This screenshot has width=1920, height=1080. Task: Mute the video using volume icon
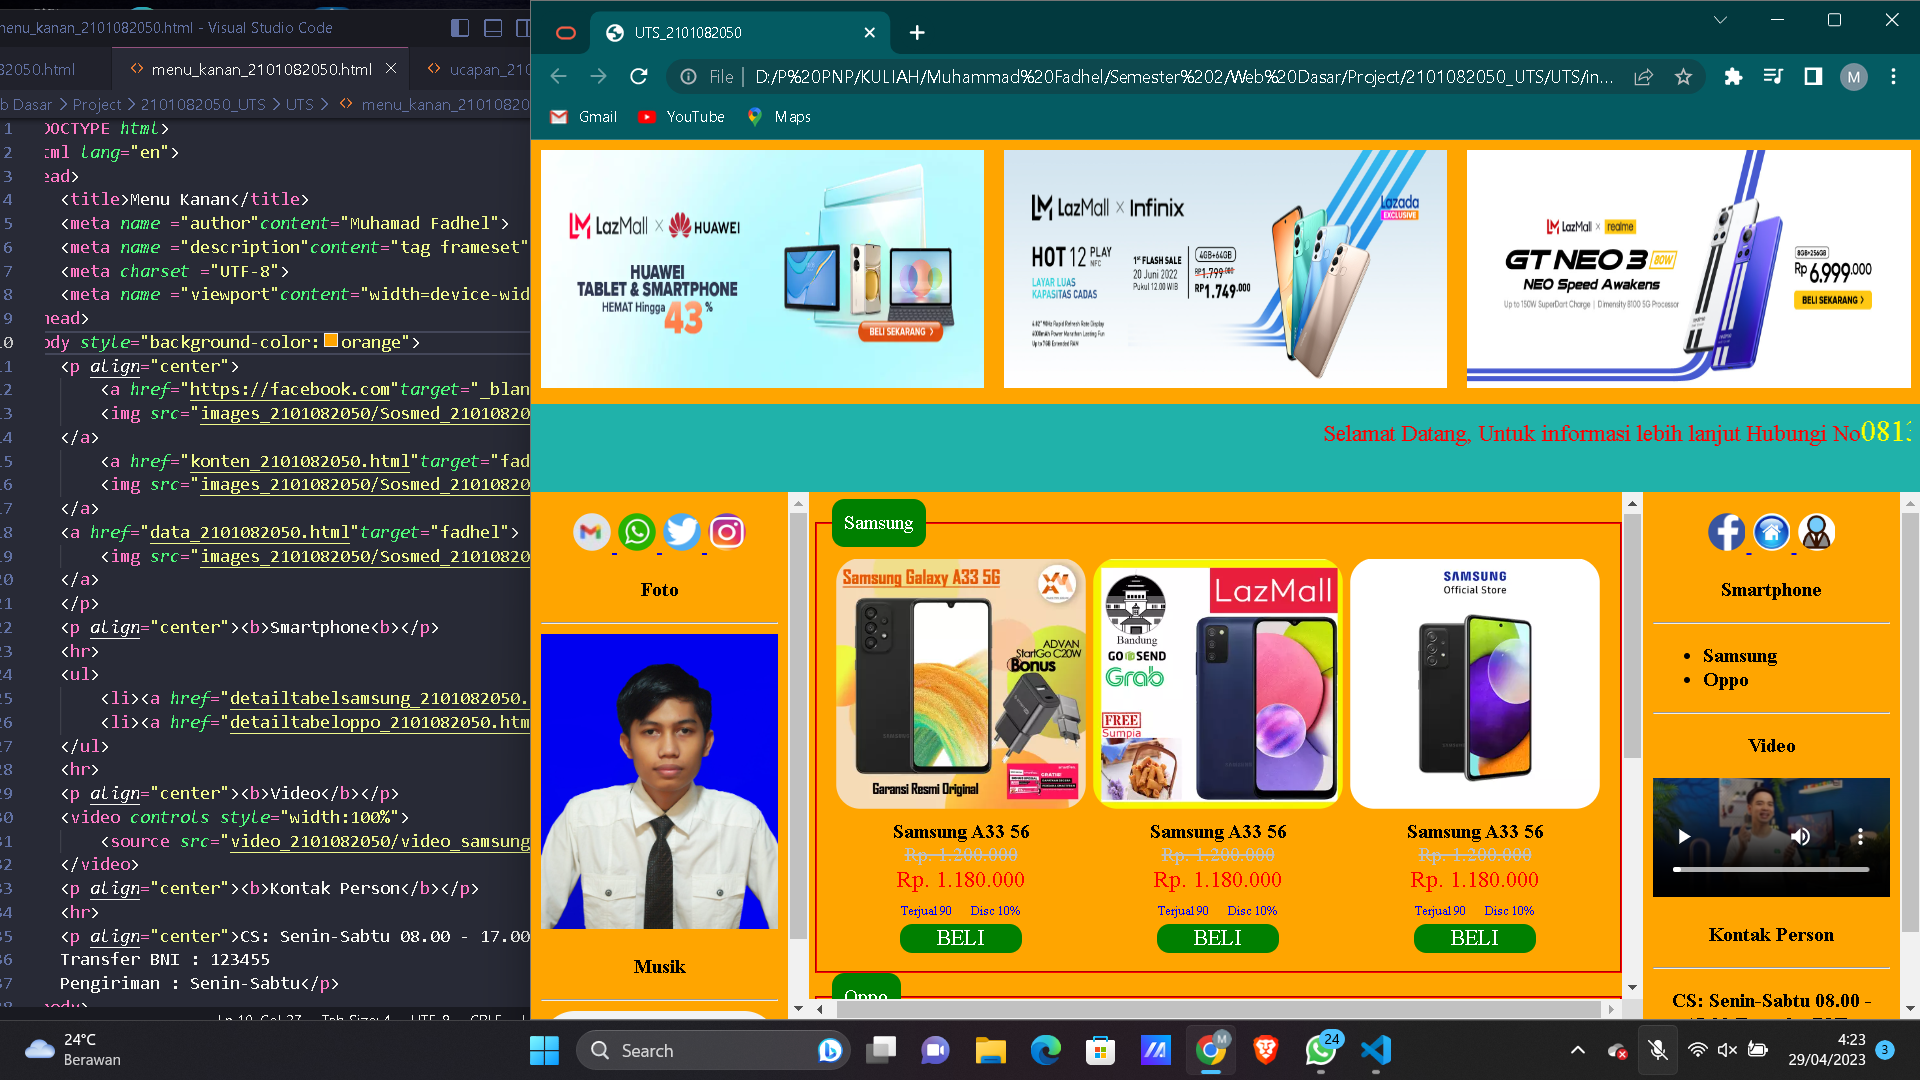click(x=1800, y=837)
